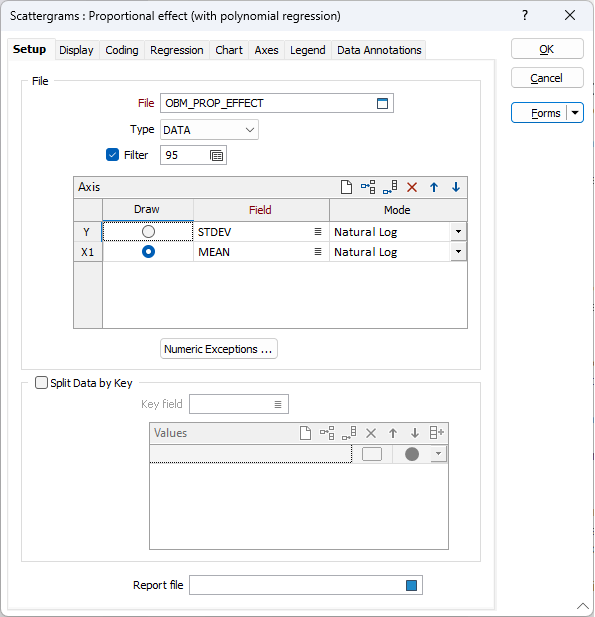Move the axis row up with the blue up arrow
Image resolution: width=595 pixels, height=617 pixels.
[x=434, y=187]
